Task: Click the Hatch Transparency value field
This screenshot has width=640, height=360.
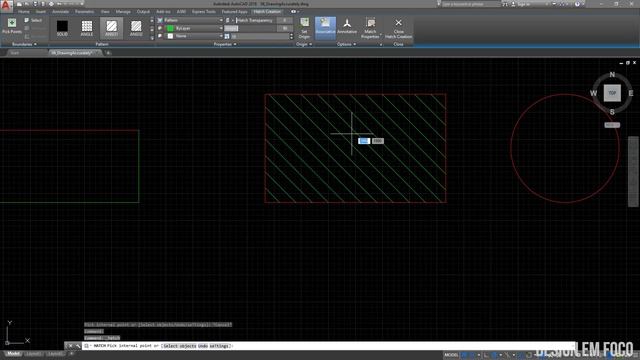Action: click(284, 20)
